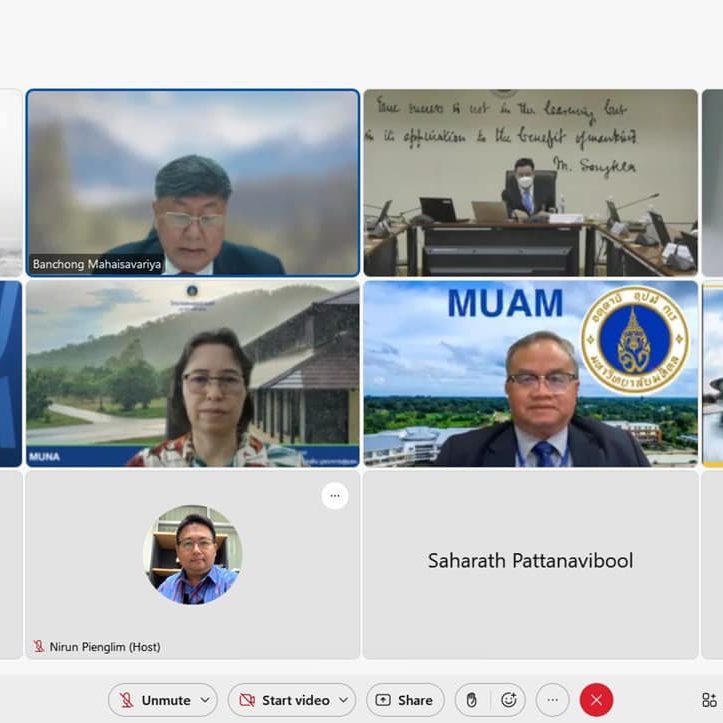The height and width of the screenshot is (723, 723).
Task: Click the muted mic icon beside Nirun Pienglim
Action: point(39,647)
